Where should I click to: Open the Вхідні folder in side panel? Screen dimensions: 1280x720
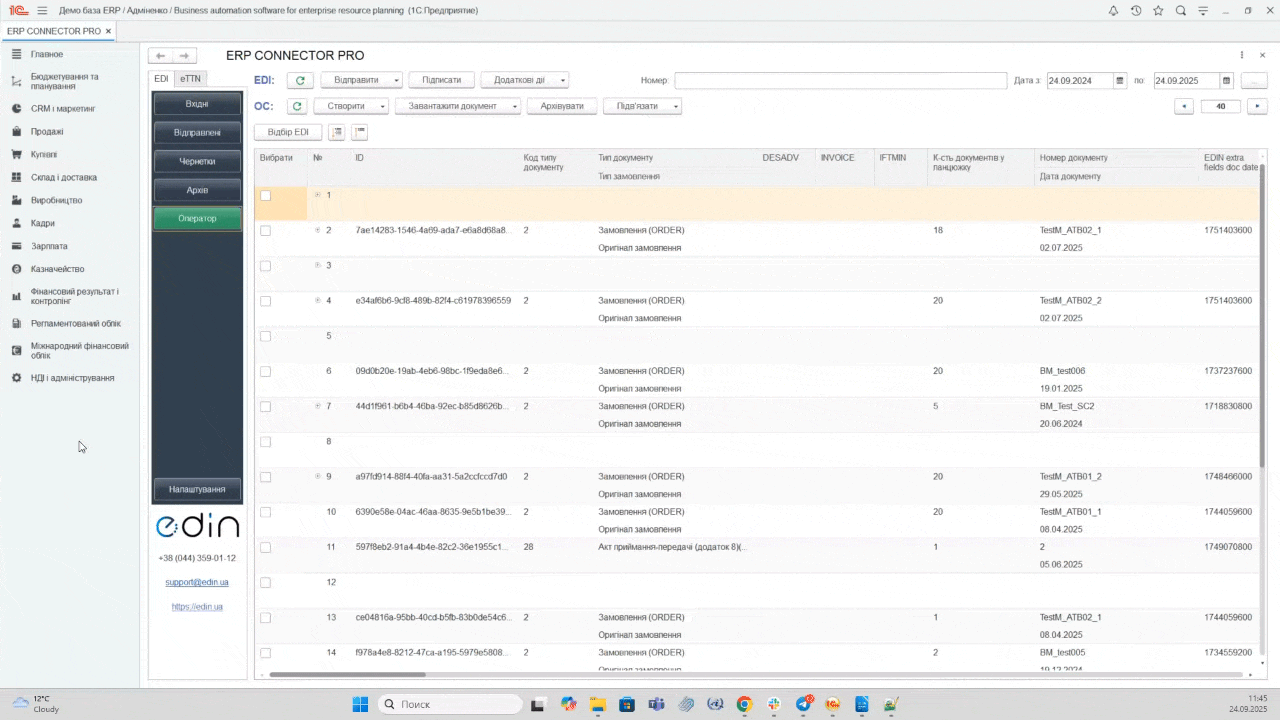click(x=197, y=104)
